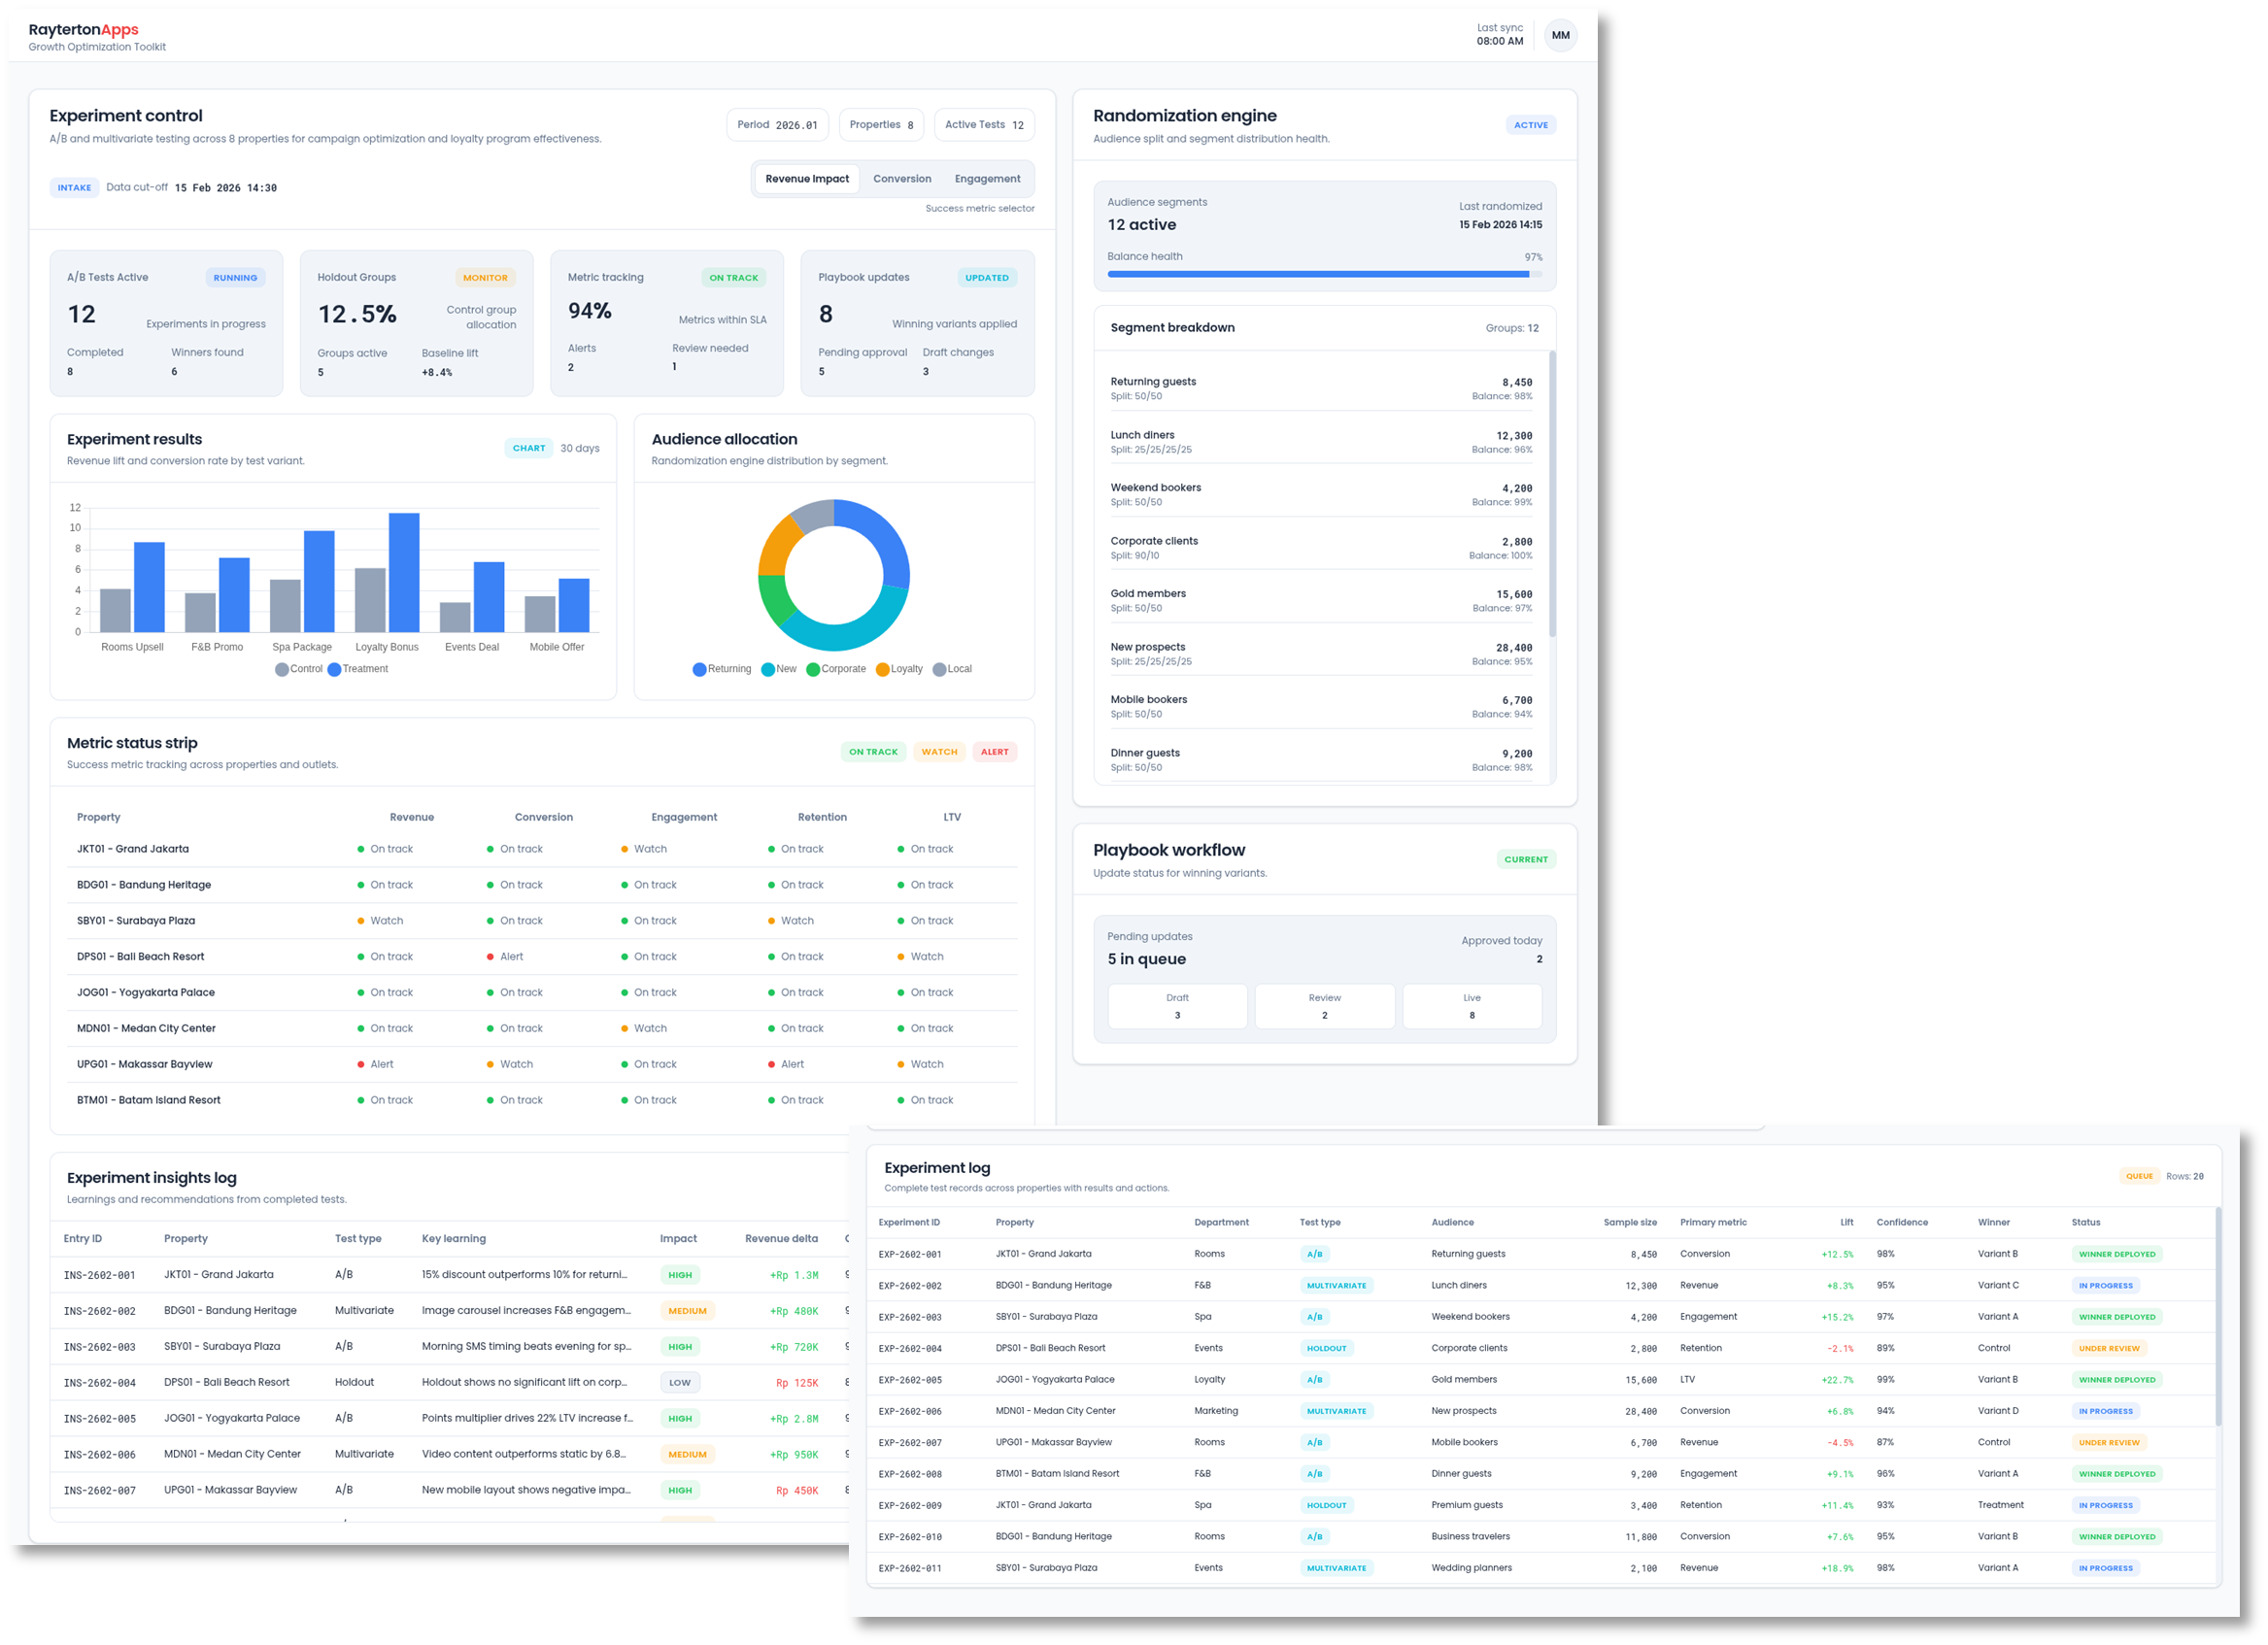Open the MM user avatar menu
Viewport: 2268px width, 1645px height.
pyautogui.click(x=1560, y=35)
